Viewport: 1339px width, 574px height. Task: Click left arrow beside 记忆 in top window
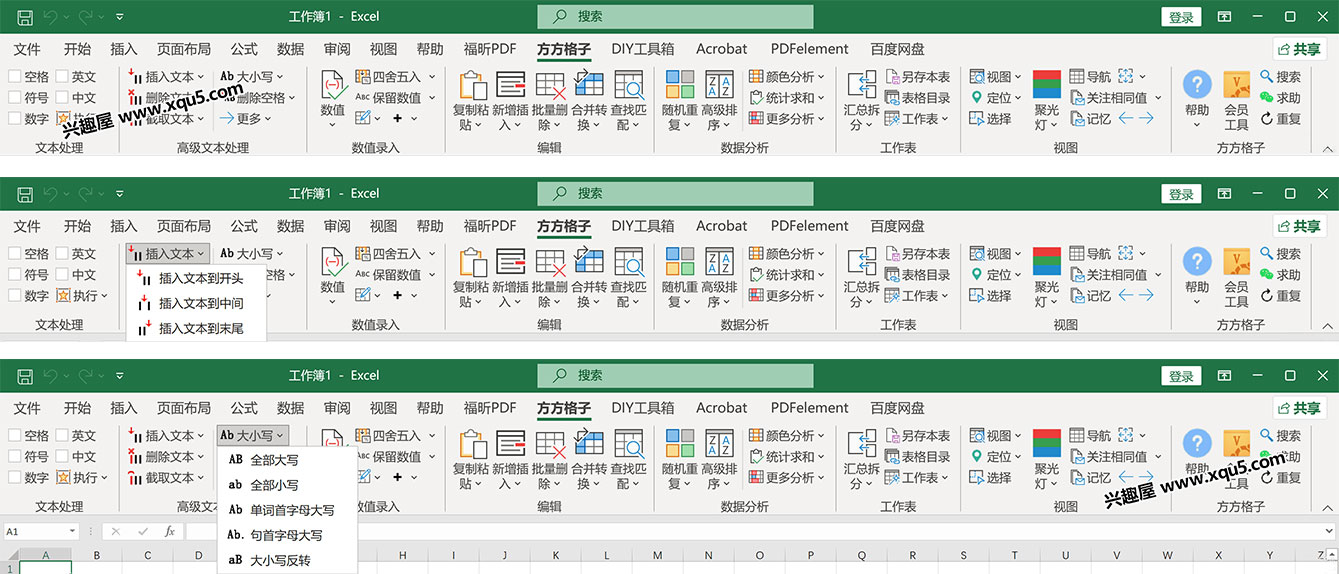pyautogui.click(x=1126, y=118)
